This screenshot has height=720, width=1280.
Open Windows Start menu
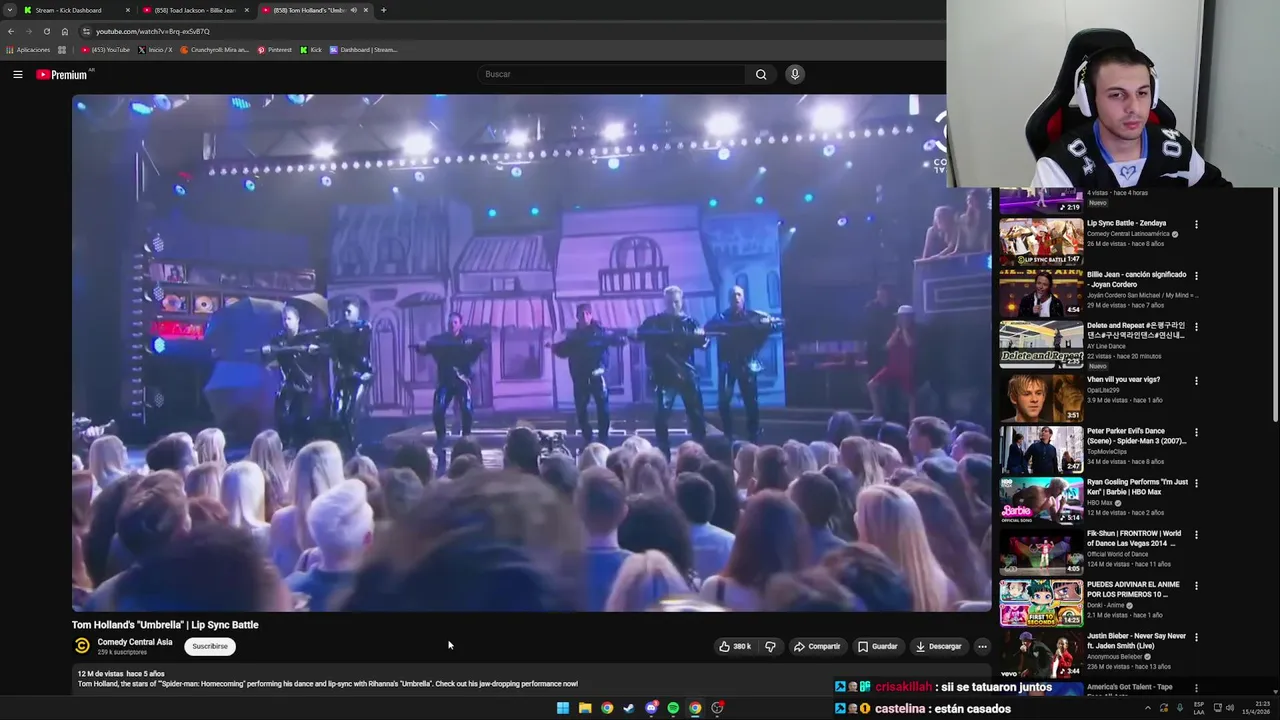coord(563,708)
